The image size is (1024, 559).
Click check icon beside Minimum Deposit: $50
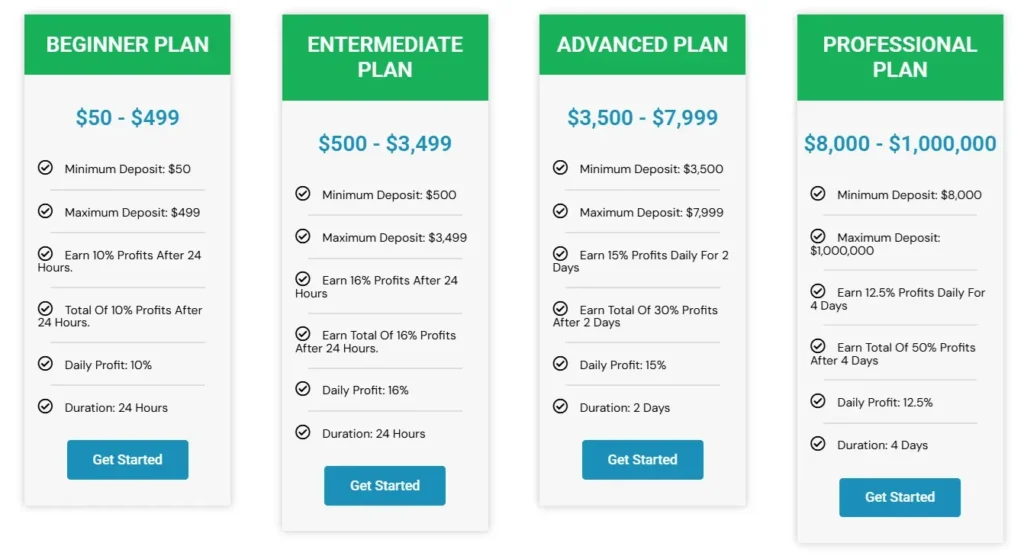tap(45, 168)
